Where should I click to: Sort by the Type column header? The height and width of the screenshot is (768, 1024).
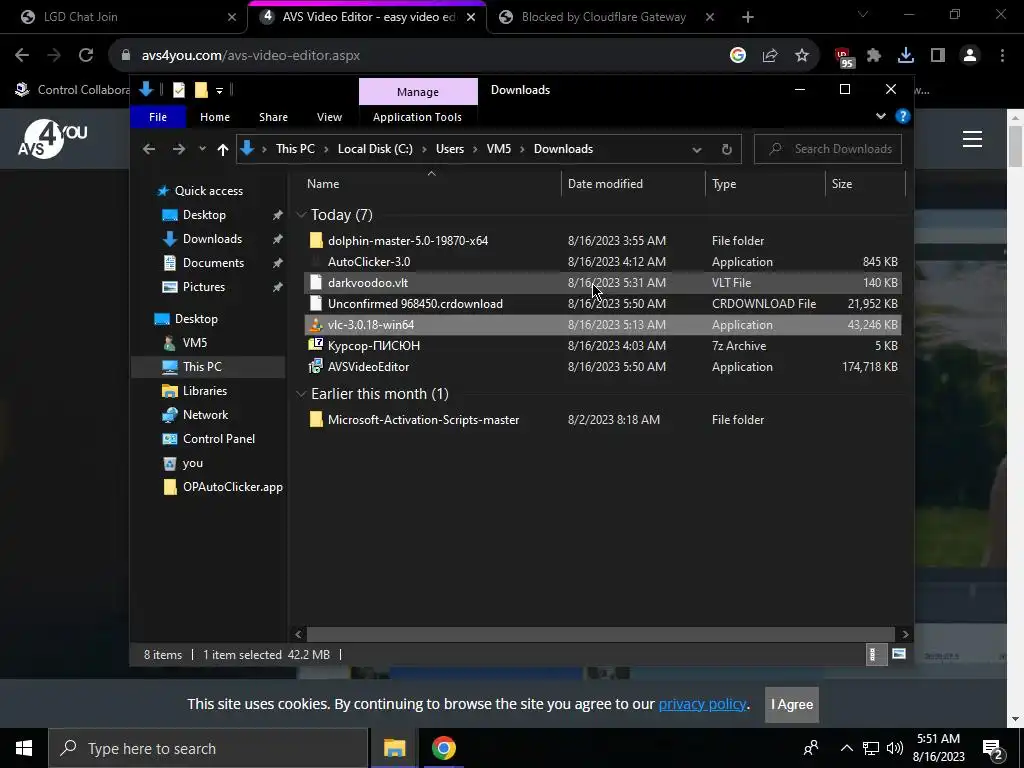(765, 184)
